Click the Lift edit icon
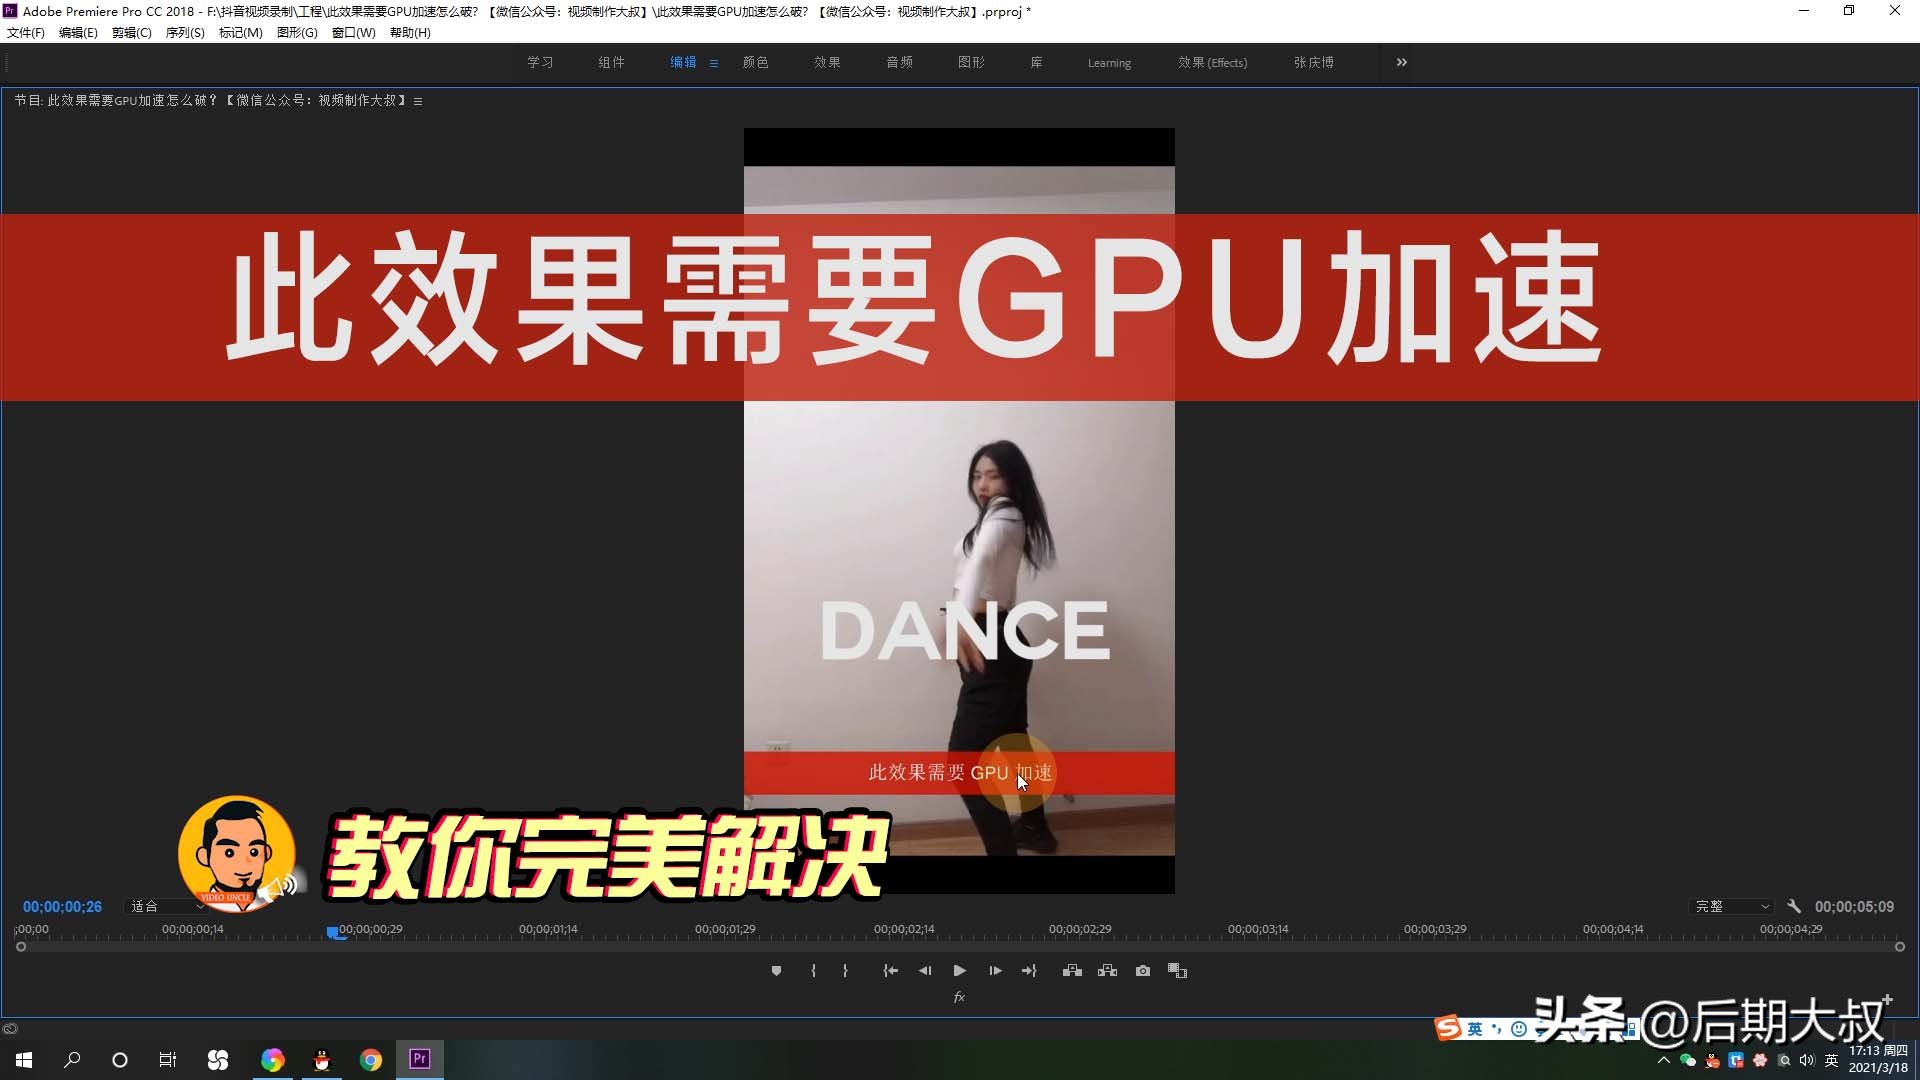 (x=1071, y=970)
